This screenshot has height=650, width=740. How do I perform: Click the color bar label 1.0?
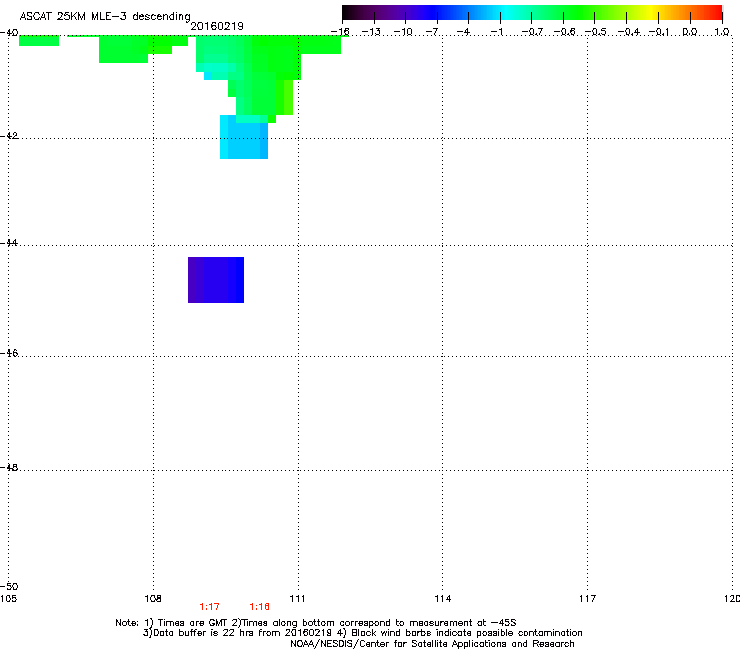722,32
